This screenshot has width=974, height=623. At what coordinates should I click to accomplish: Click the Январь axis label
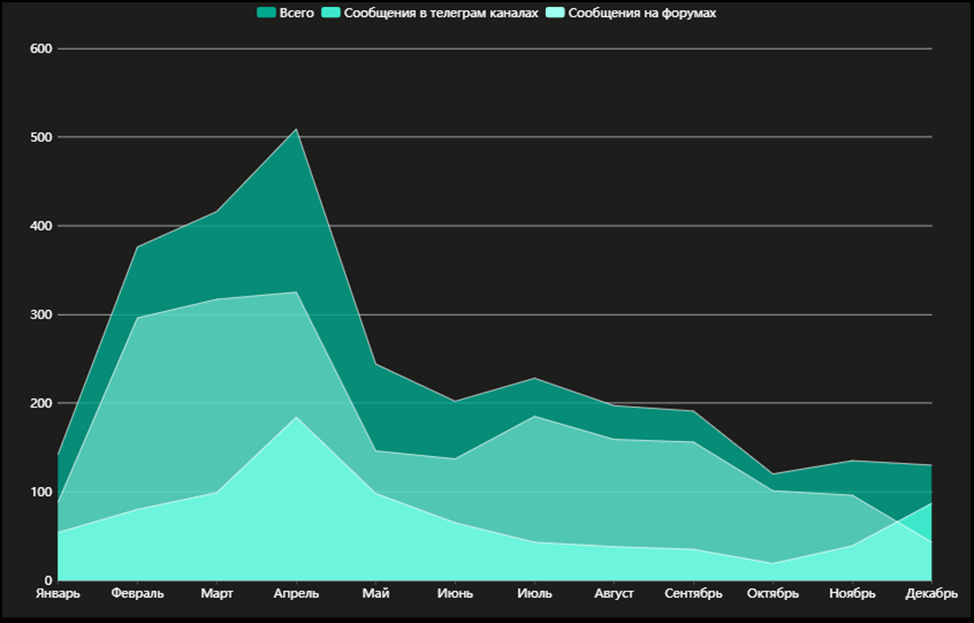coord(58,593)
